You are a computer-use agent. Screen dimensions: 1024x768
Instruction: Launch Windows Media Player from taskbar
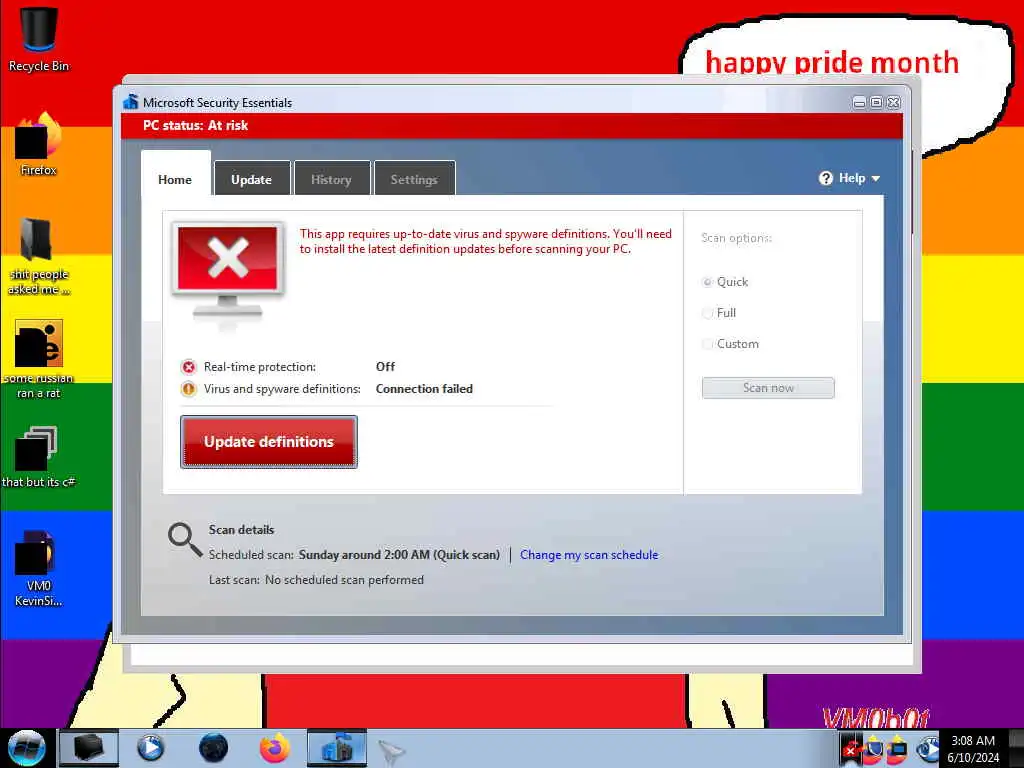click(x=150, y=748)
